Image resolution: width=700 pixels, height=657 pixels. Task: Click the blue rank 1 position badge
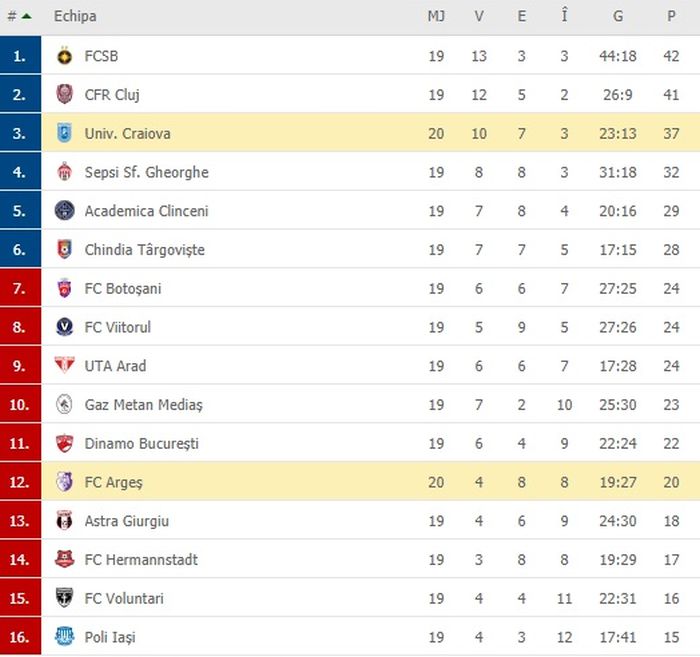pyautogui.click(x=20, y=56)
